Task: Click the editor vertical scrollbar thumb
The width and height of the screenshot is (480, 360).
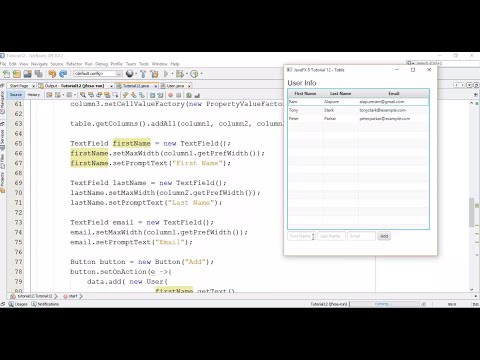Action: point(471,212)
